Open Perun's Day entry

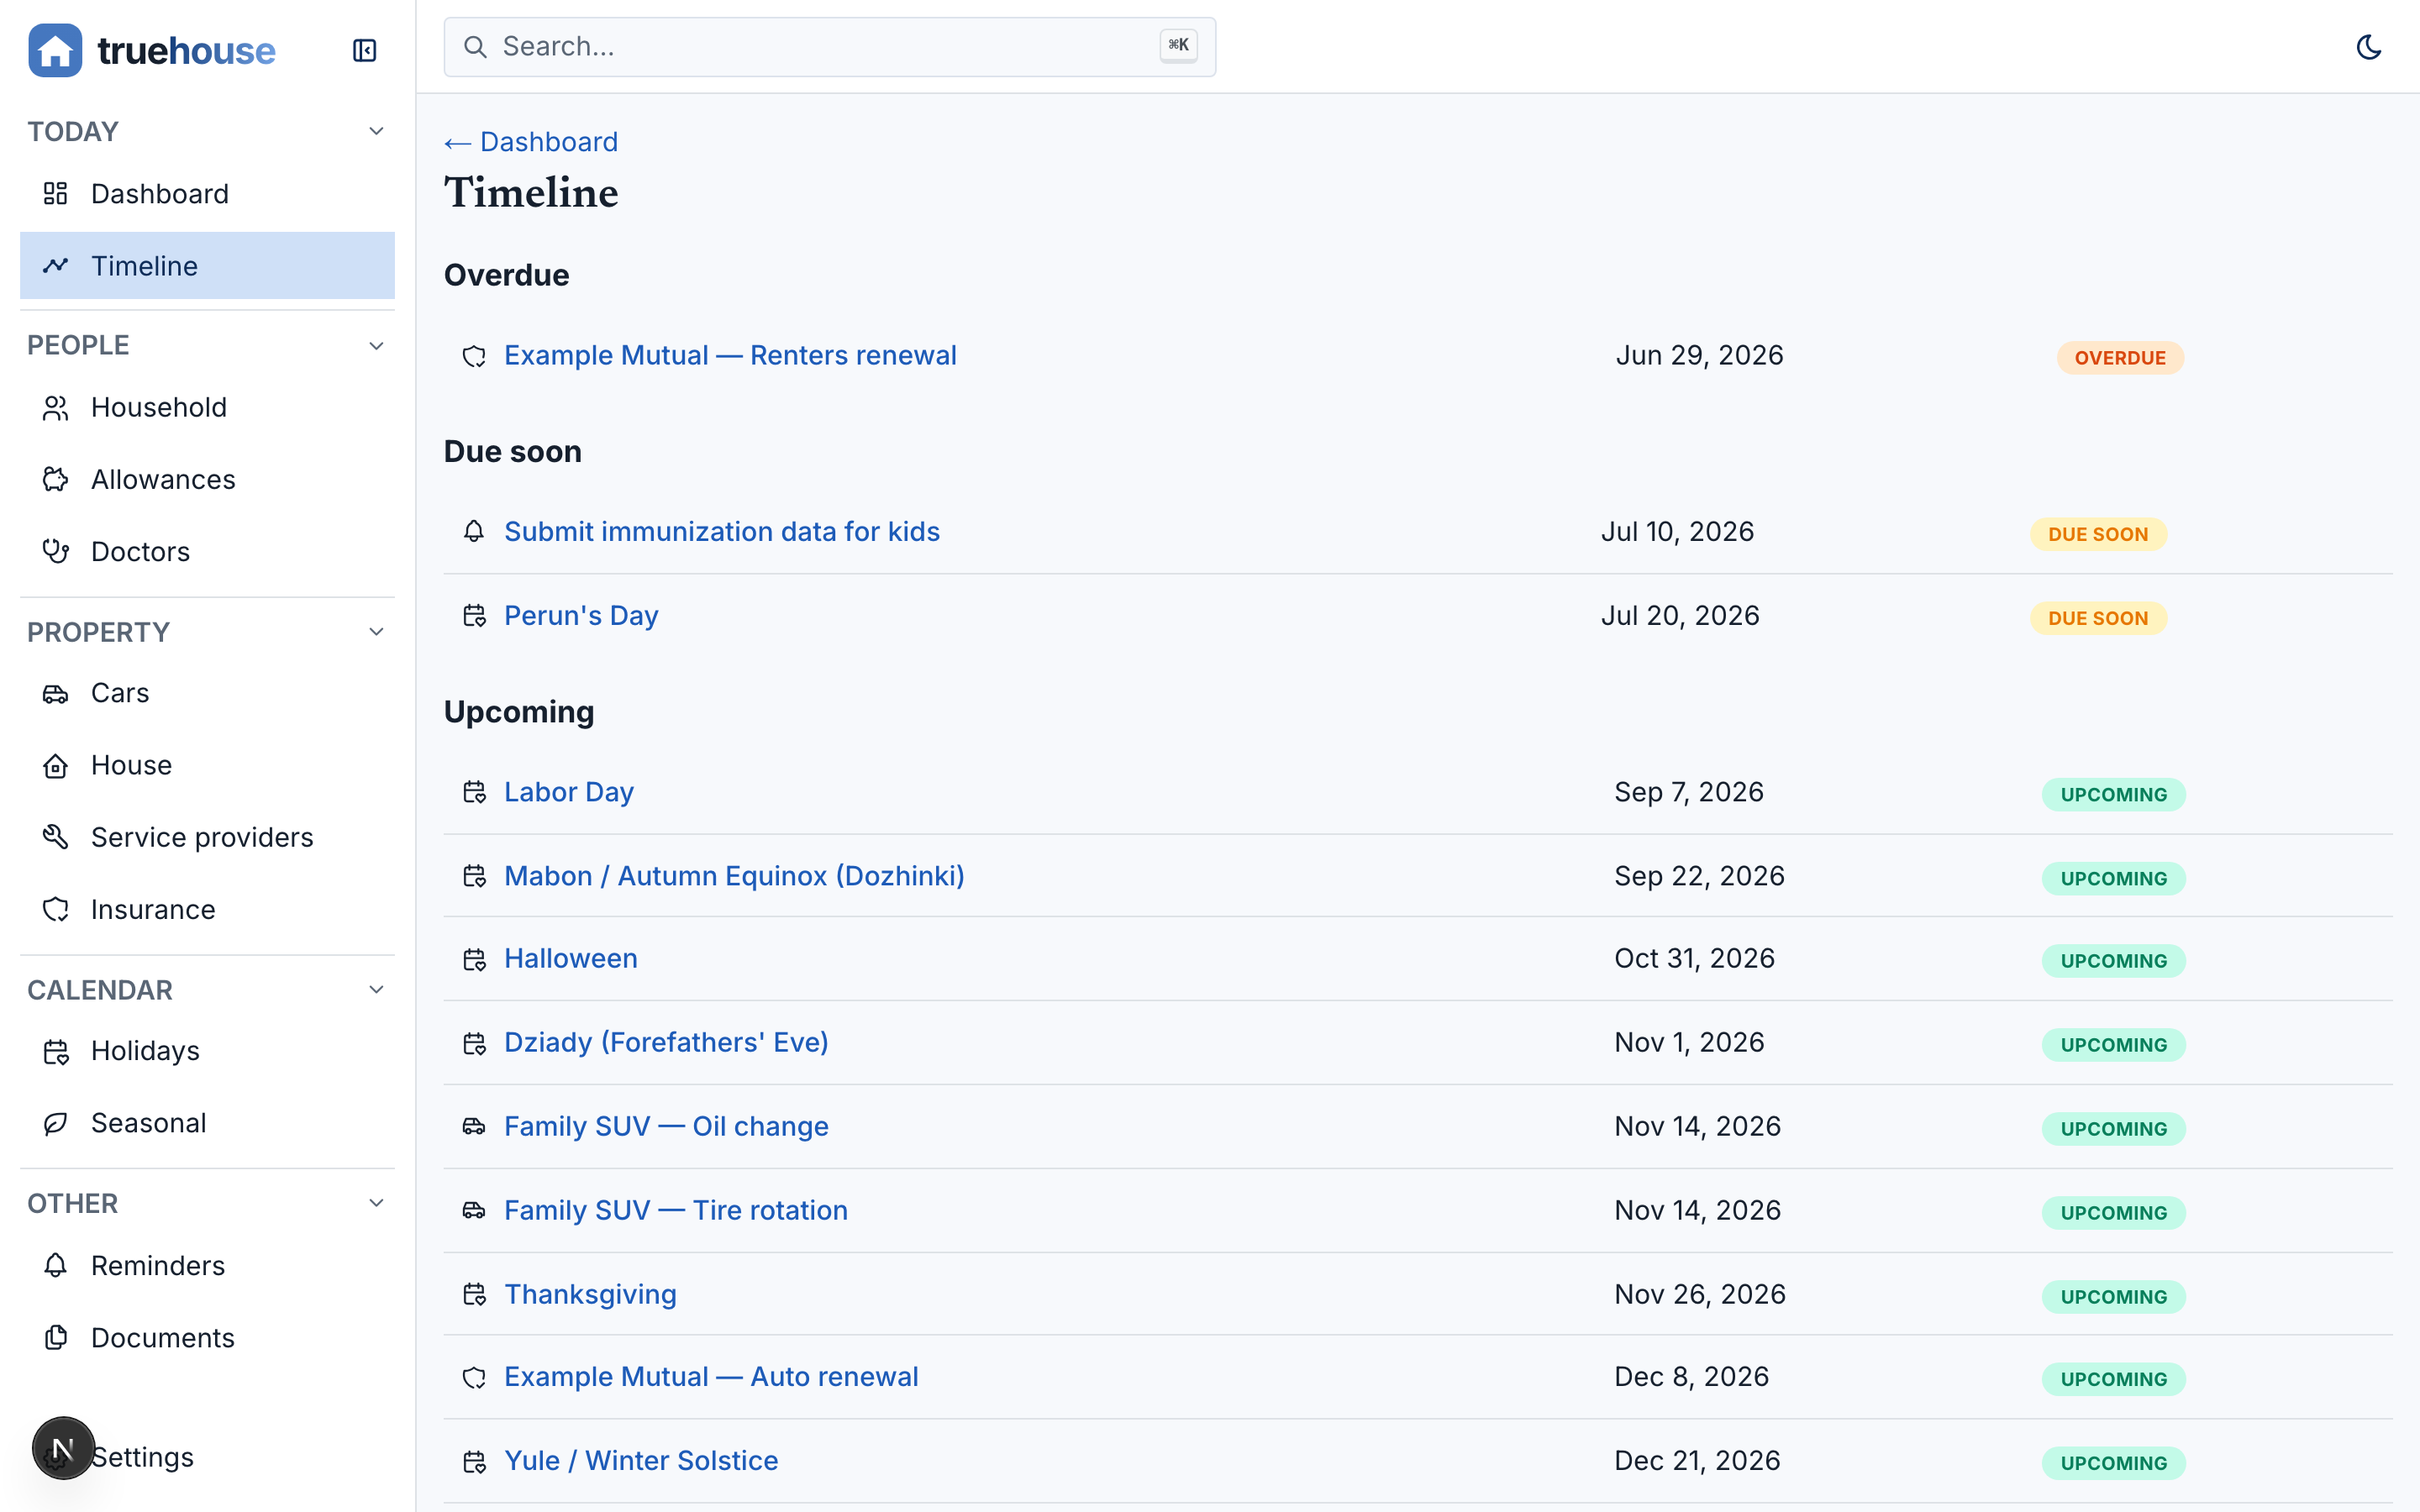[x=581, y=615]
